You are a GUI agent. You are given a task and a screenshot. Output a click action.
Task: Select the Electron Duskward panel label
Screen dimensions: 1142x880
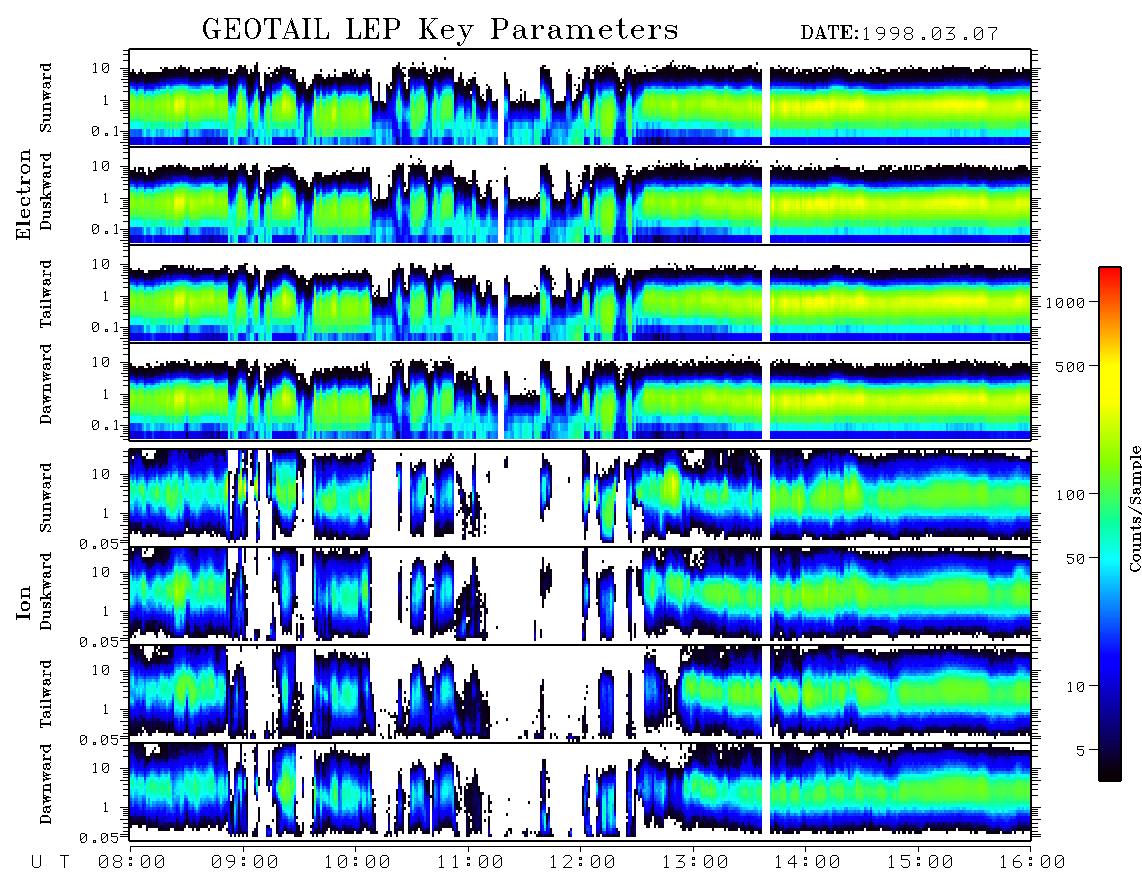tap(46, 192)
